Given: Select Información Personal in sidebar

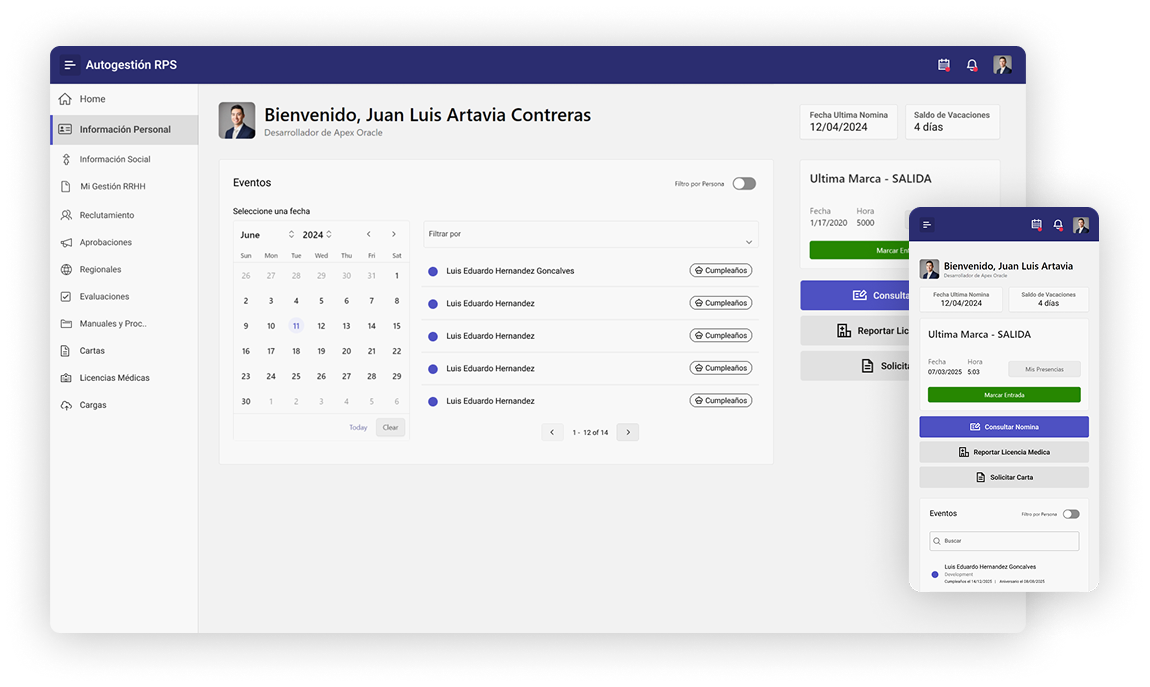Looking at the screenshot, I should tap(124, 129).
